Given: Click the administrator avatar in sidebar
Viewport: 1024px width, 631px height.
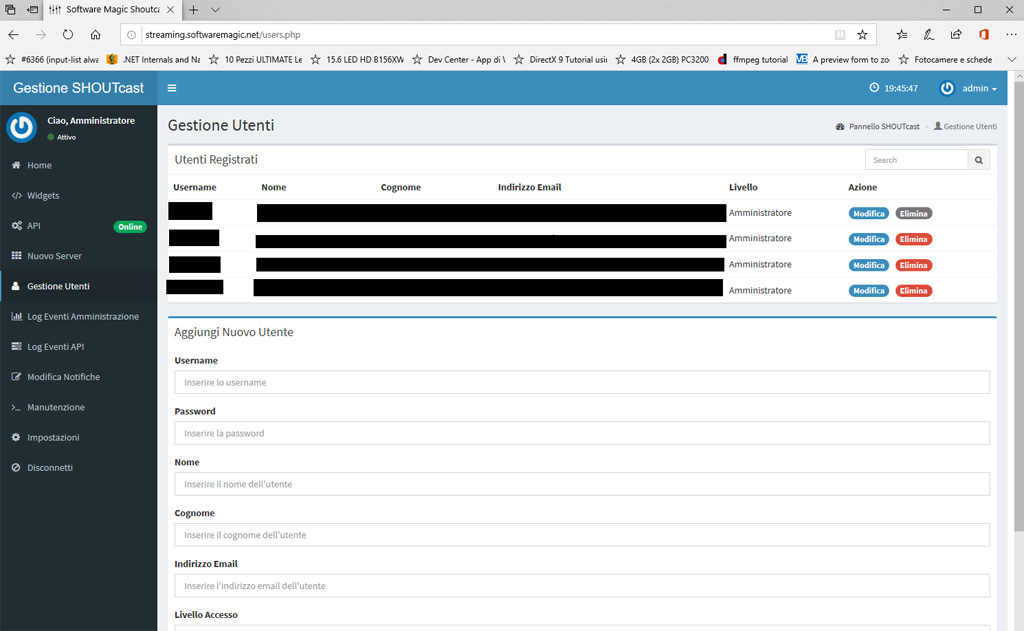Looking at the screenshot, I should pos(22,127).
